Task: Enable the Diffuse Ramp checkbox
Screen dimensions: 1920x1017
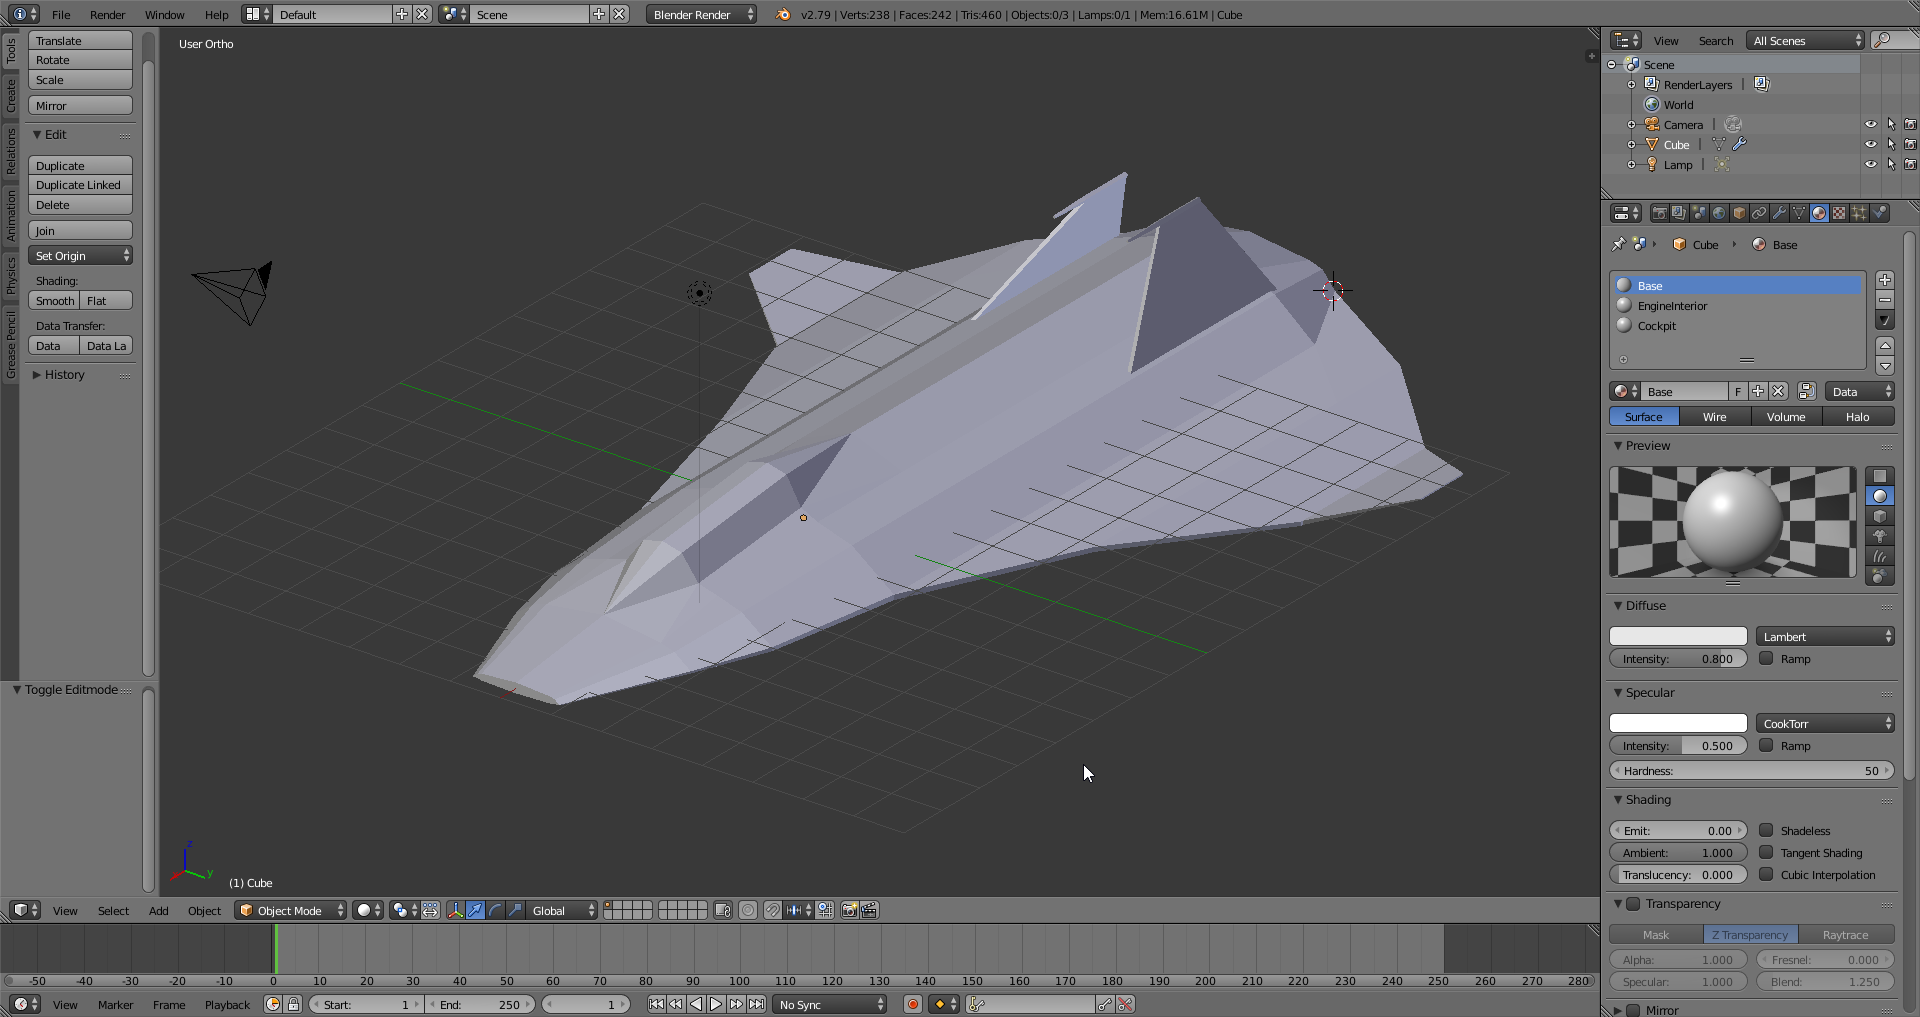Action: click(x=1766, y=658)
